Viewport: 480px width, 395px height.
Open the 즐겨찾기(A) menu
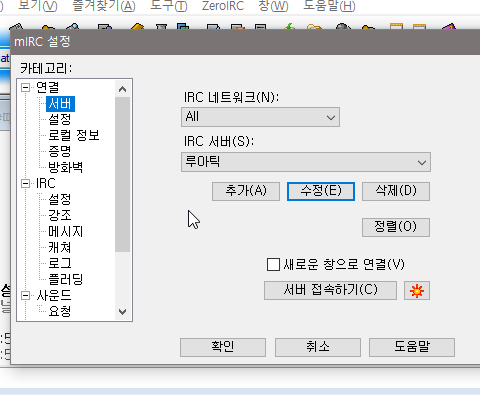pyautogui.click(x=104, y=6)
